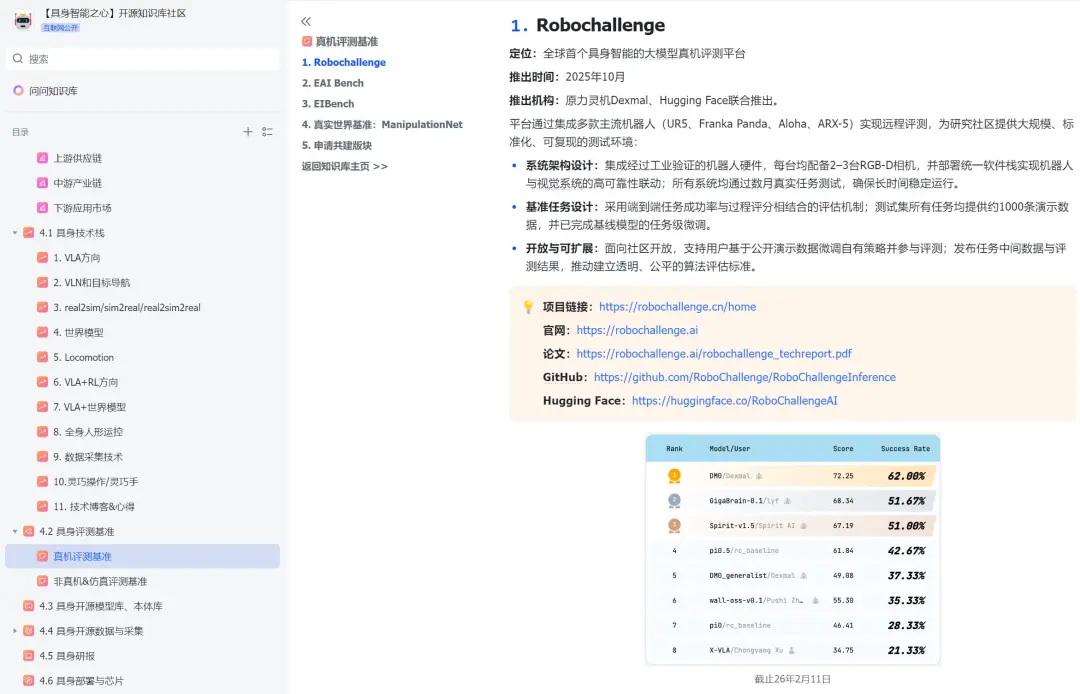Open 3. real2sim/sim2real/real2sim2real page
This screenshot has width=1080, height=694.
click(127, 307)
